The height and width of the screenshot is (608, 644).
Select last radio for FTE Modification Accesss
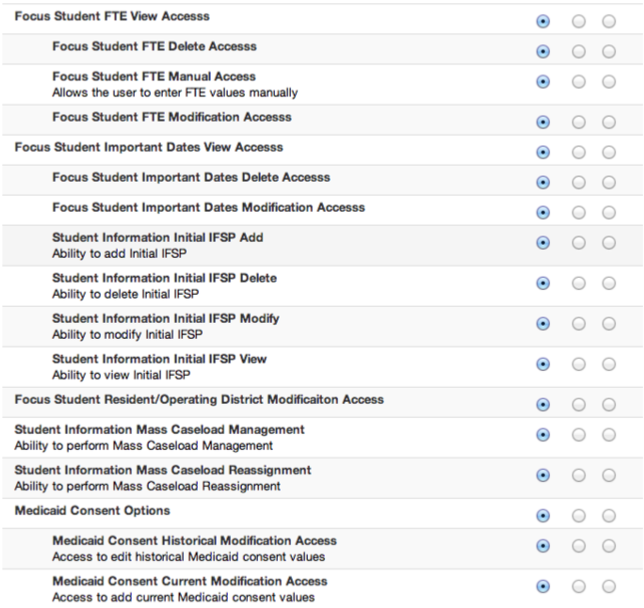pyautogui.click(x=609, y=122)
